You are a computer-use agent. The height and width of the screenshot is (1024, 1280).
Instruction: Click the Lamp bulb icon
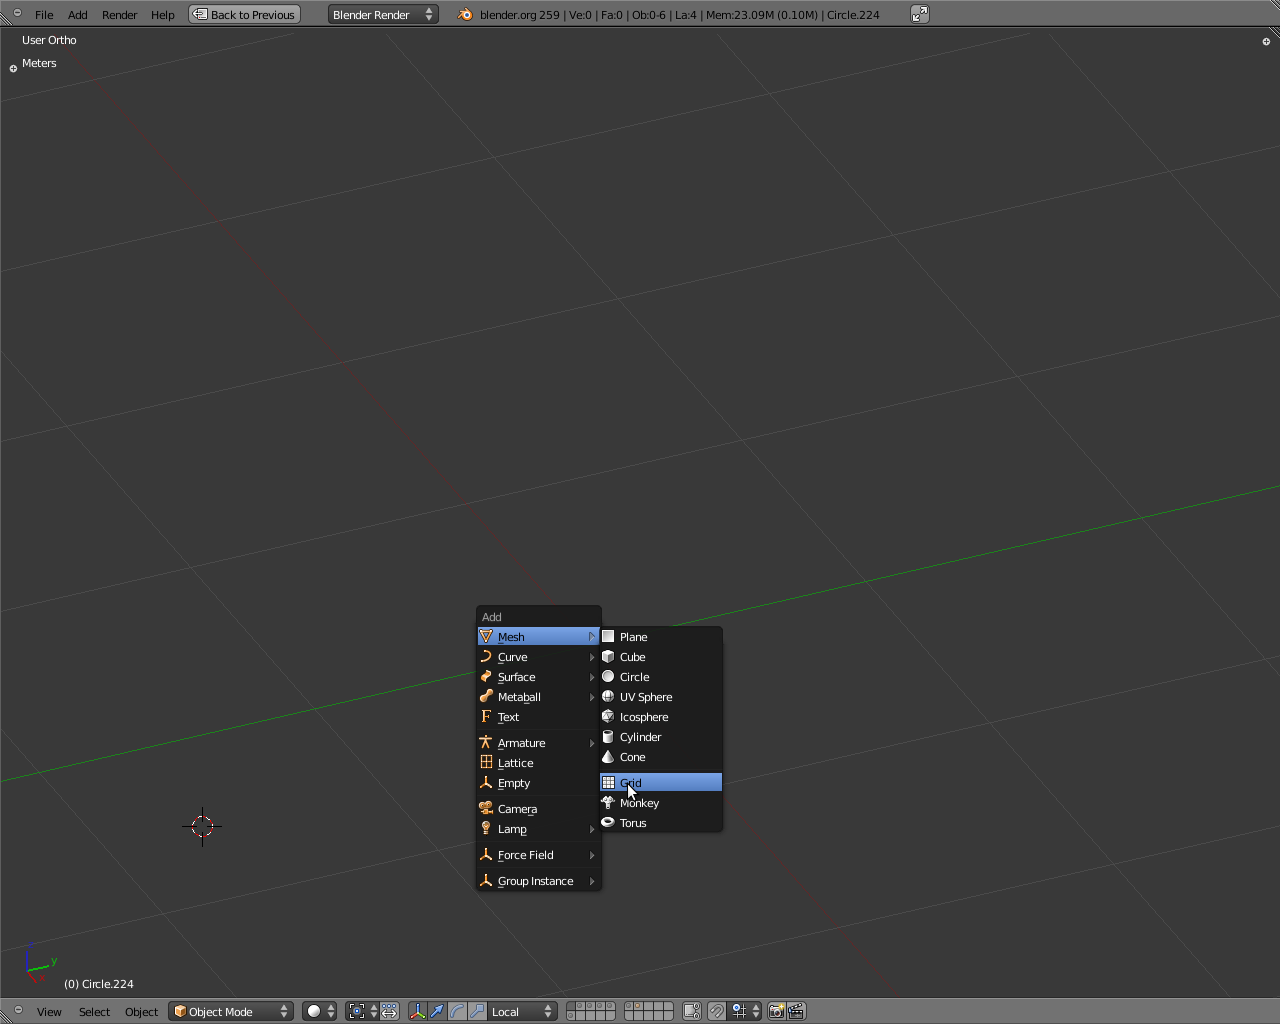point(486,828)
